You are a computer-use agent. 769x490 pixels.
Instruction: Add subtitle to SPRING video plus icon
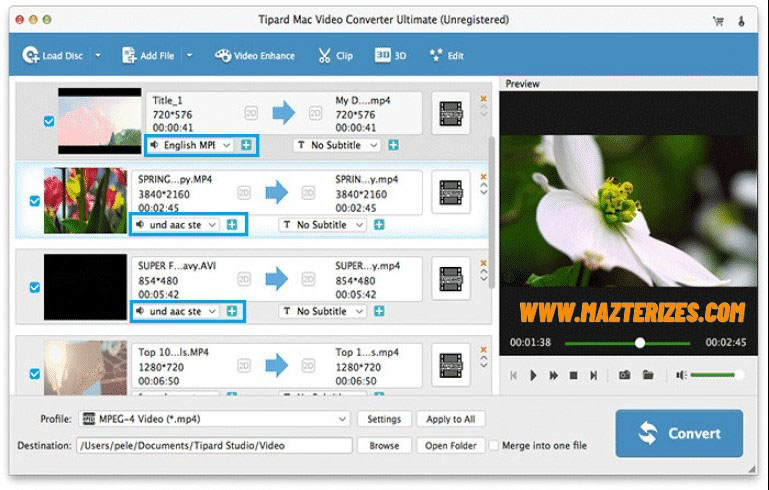coord(379,225)
